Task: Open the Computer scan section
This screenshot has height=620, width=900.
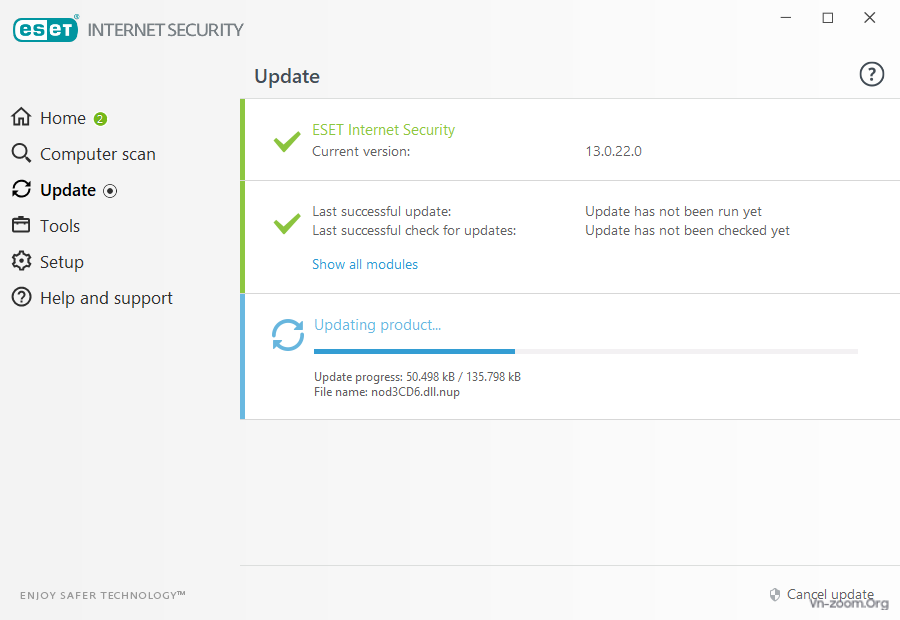Action: coord(98,154)
